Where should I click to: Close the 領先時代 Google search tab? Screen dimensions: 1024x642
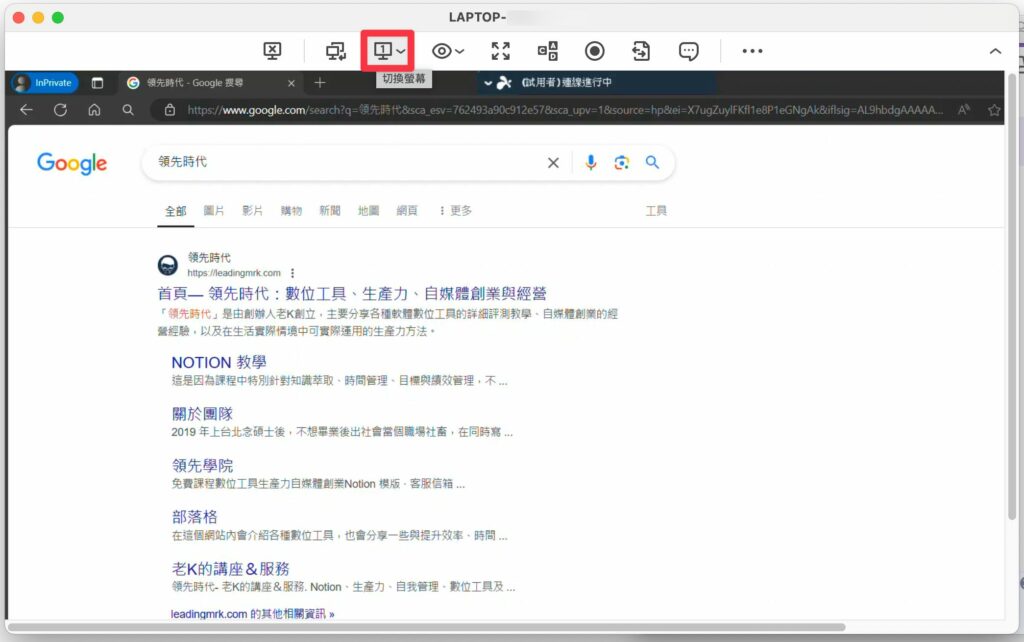click(291, 83)
